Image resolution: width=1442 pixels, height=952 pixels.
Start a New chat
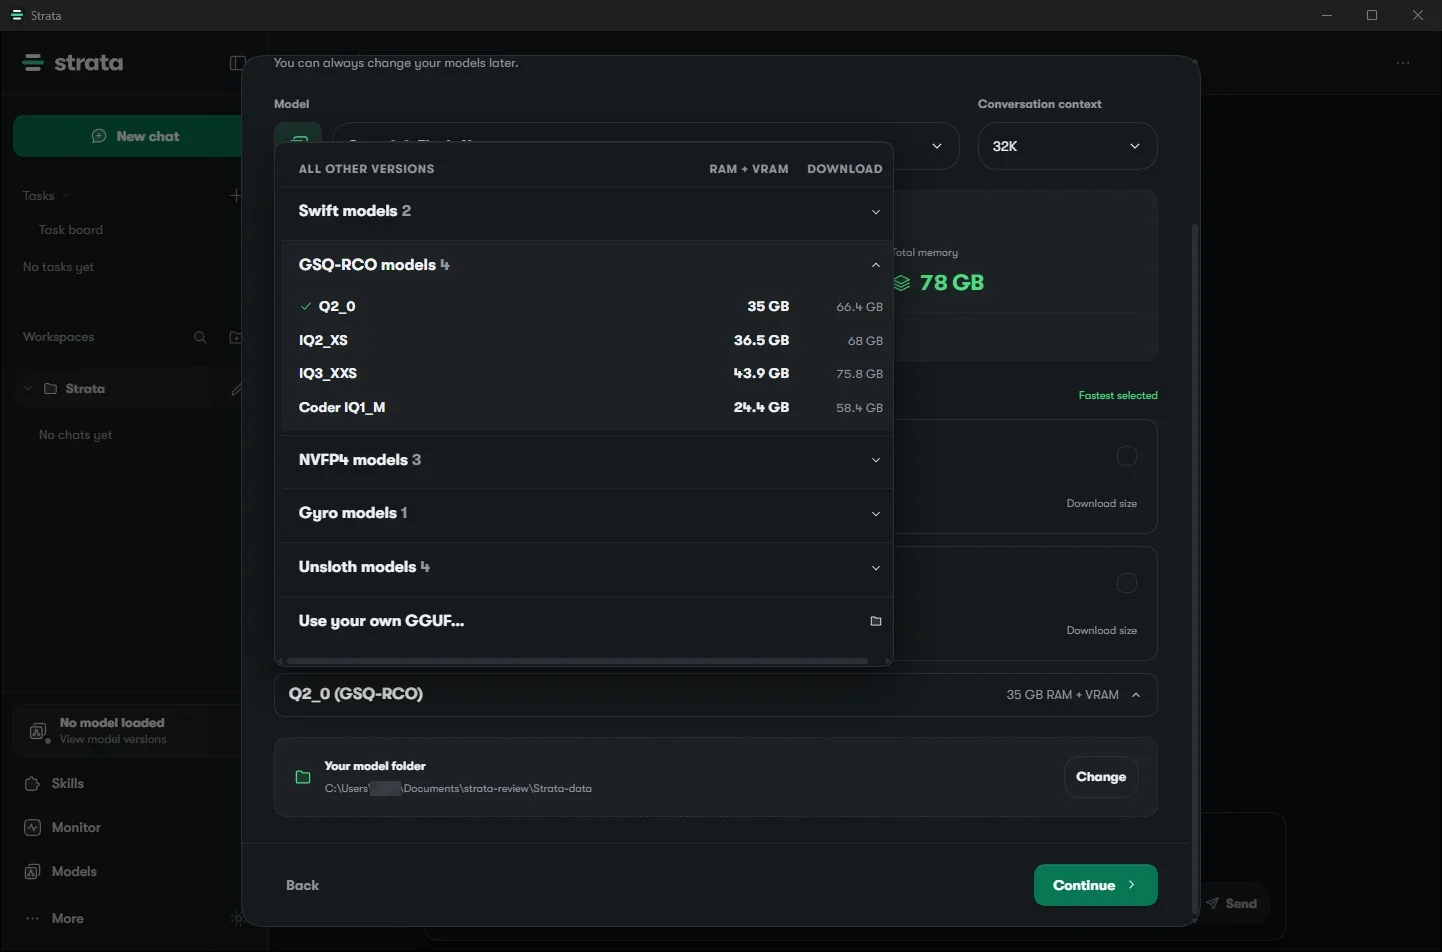tap(128, 136)
